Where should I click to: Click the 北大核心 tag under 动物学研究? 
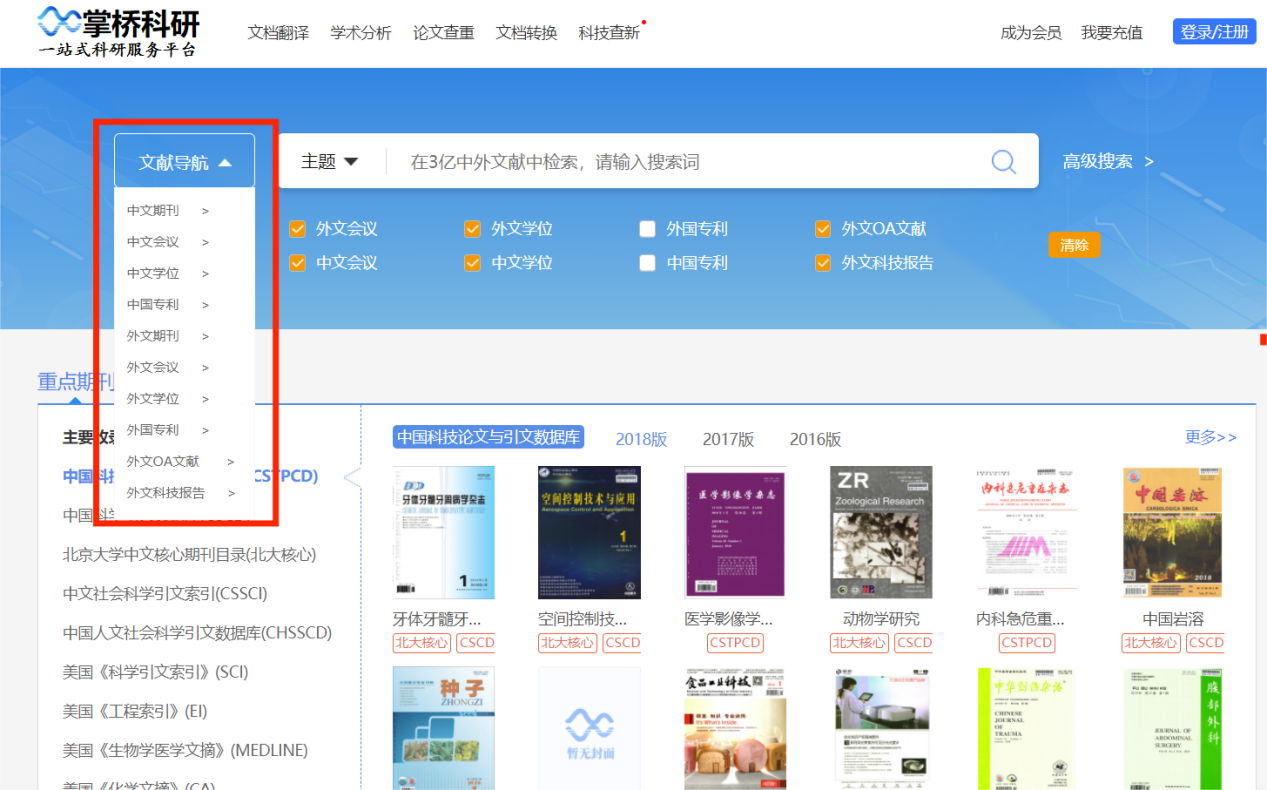[x=859, y=643]
